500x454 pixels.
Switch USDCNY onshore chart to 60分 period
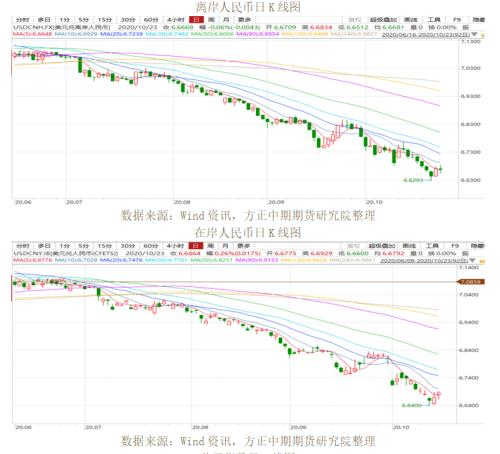[151, 246]
